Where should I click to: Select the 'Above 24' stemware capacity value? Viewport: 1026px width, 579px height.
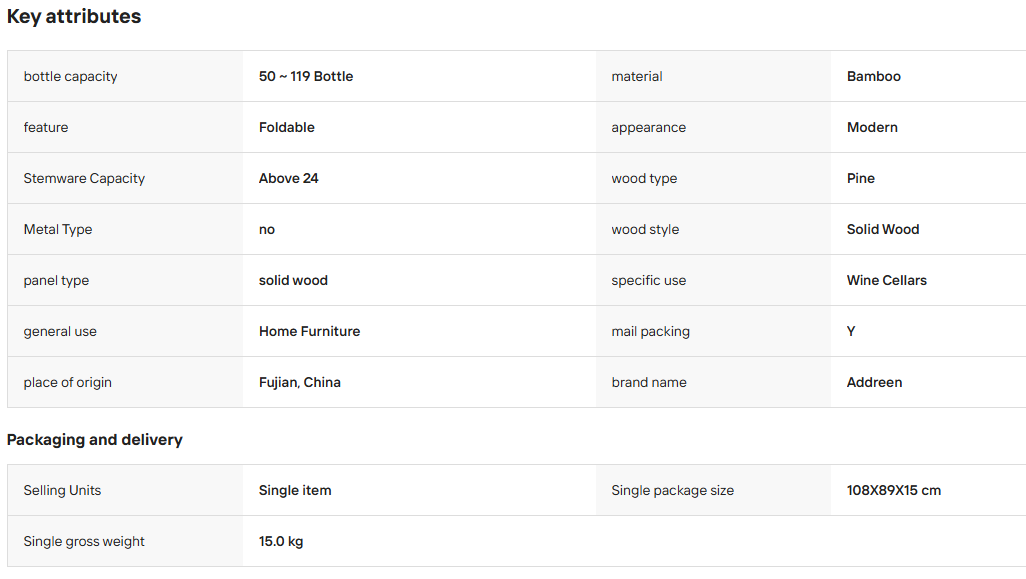click(289, 178)
